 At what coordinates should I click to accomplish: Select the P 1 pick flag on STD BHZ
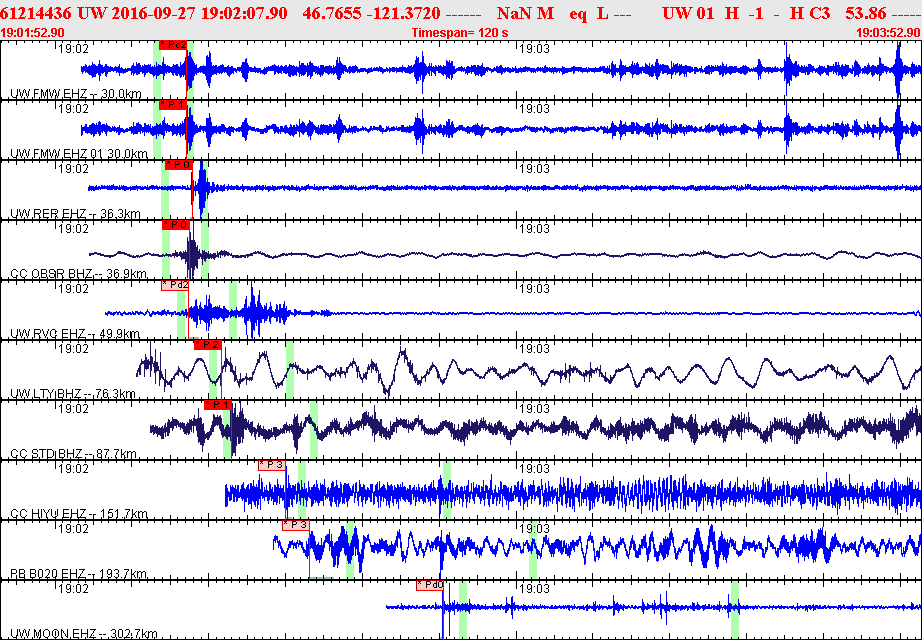pyautogui.click(x=218, y=405)
